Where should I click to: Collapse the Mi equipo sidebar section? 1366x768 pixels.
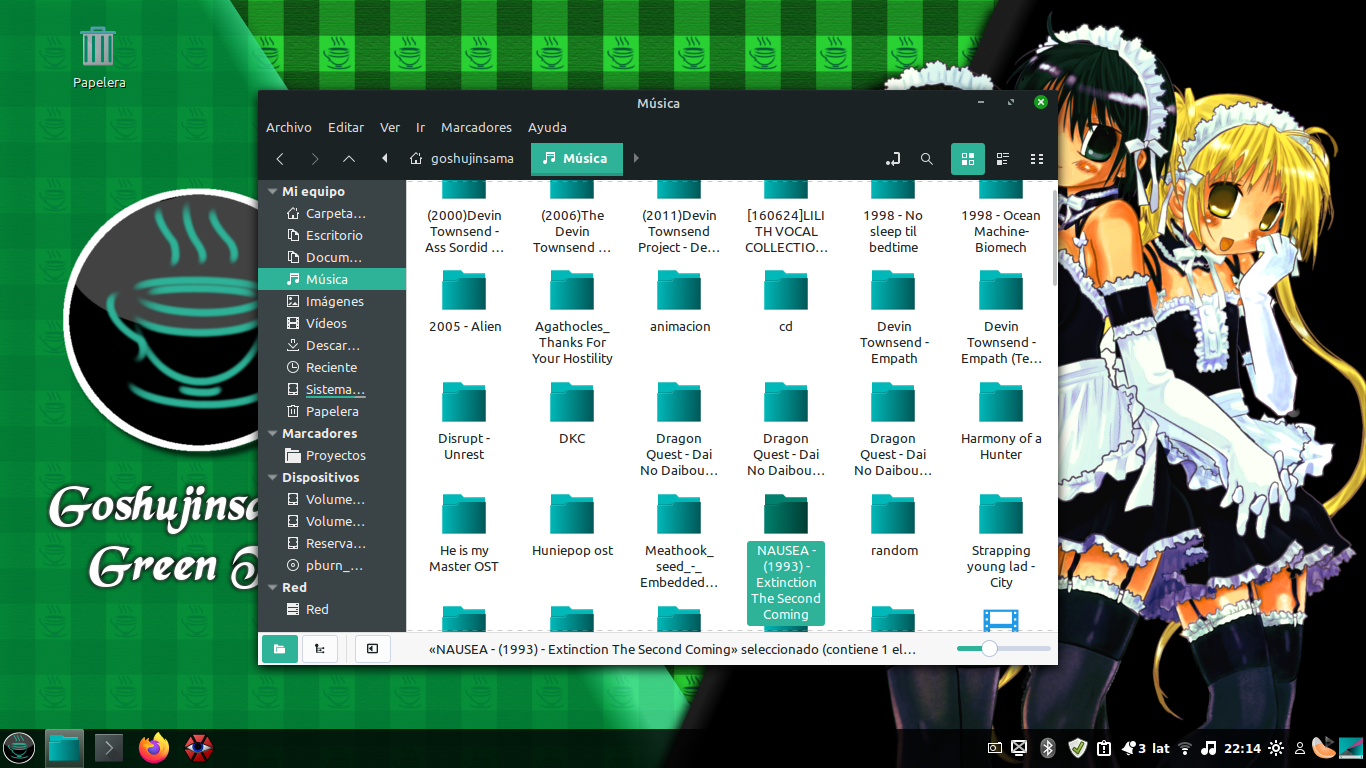[270, 191]
